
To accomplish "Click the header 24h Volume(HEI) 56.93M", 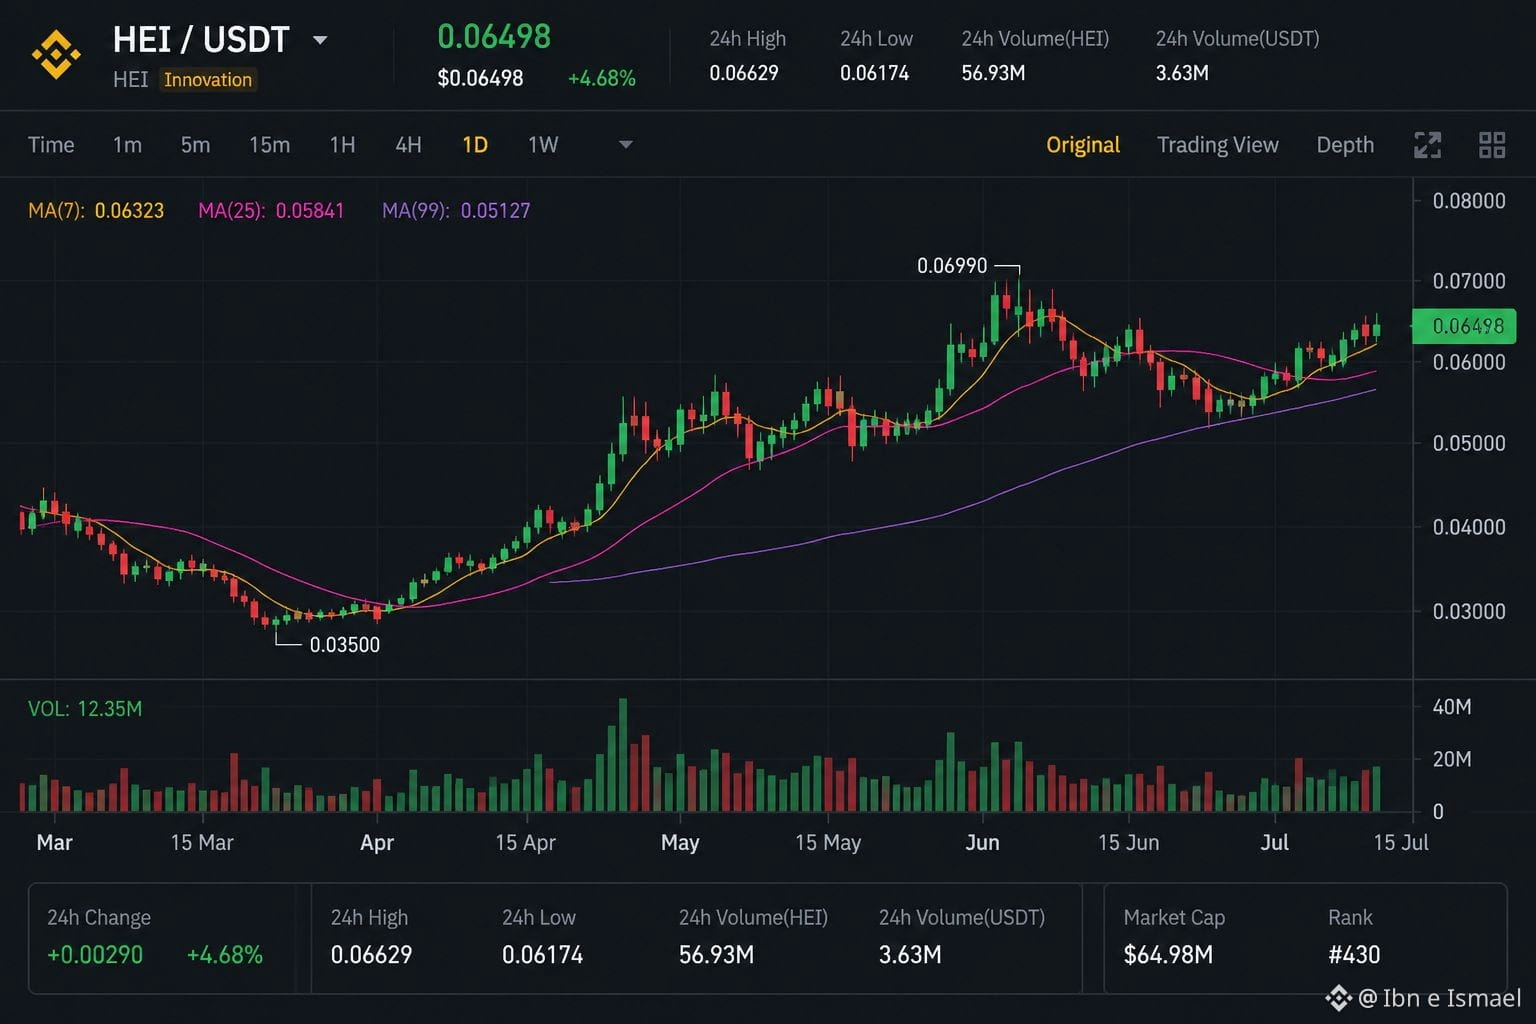I will [x=993, y=73].
